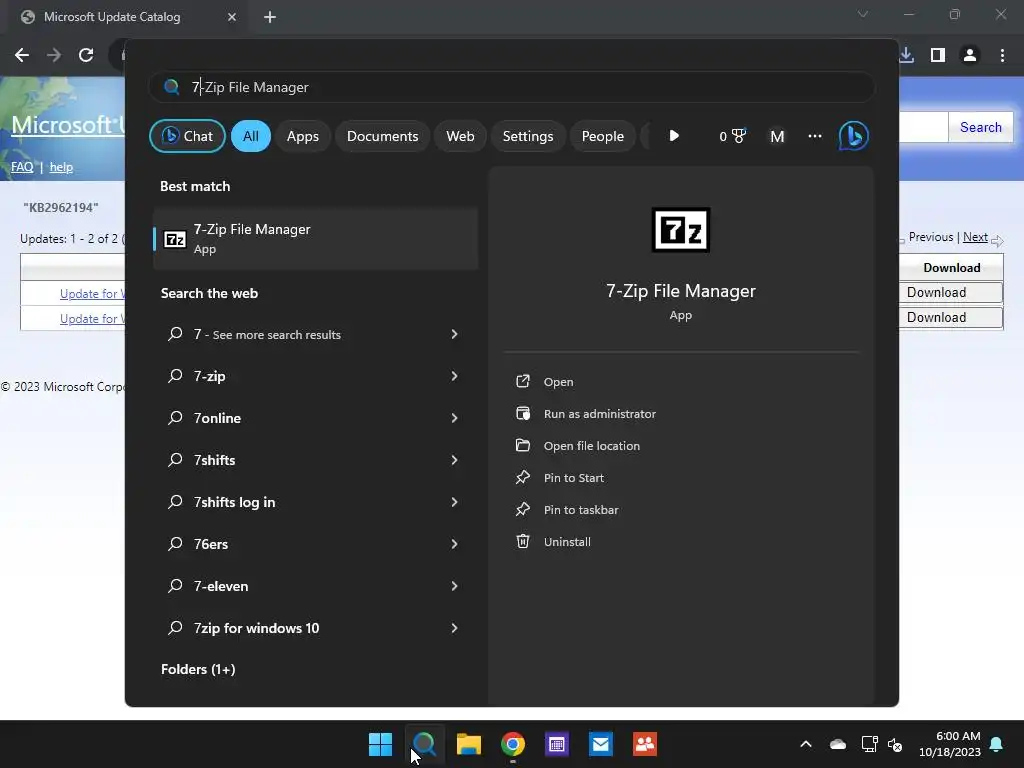
Task: Switch to the Web filter
Action: (460, 136)
